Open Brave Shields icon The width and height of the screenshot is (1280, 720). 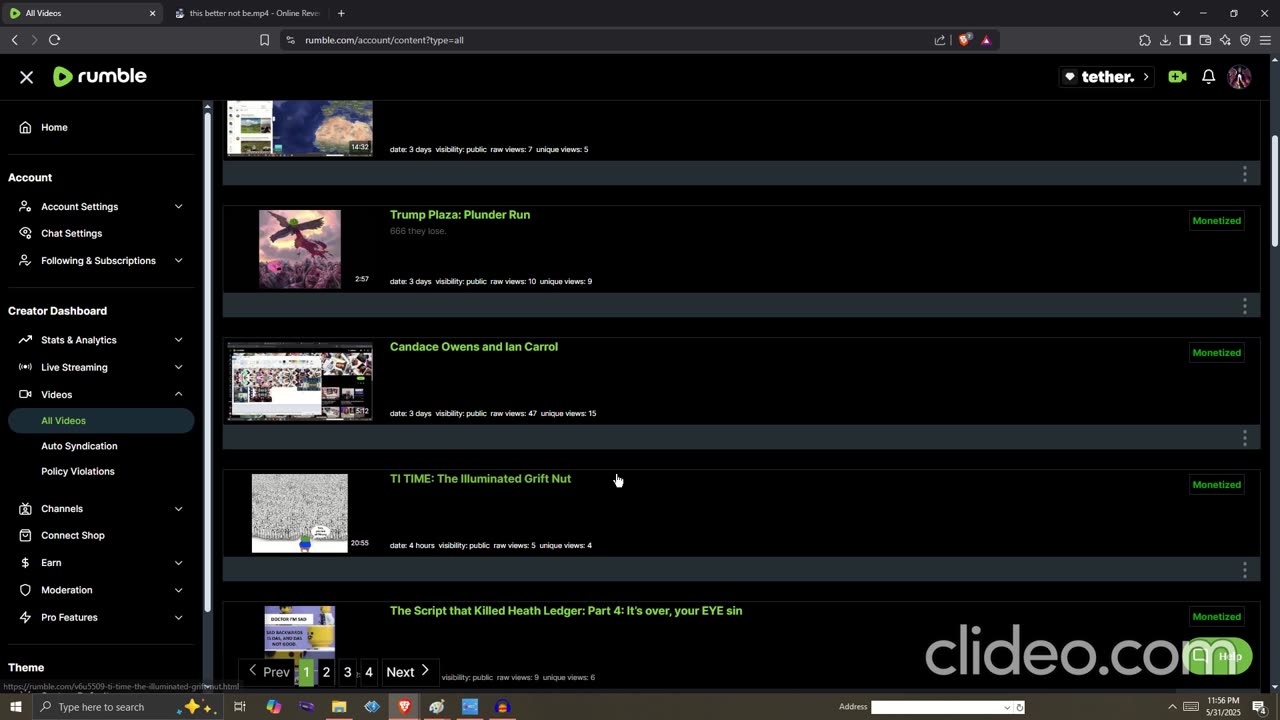click(x=964, y=40)
